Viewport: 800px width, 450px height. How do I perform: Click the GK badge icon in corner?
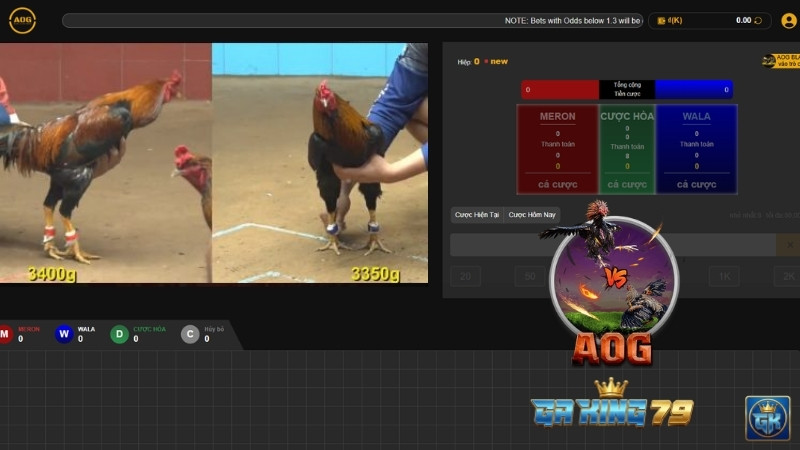coord(767,418)
